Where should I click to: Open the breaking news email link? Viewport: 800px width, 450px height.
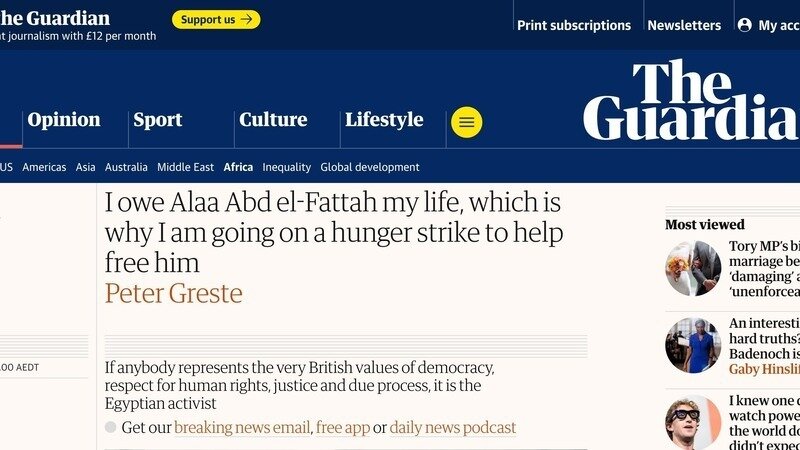coord(242,428)
